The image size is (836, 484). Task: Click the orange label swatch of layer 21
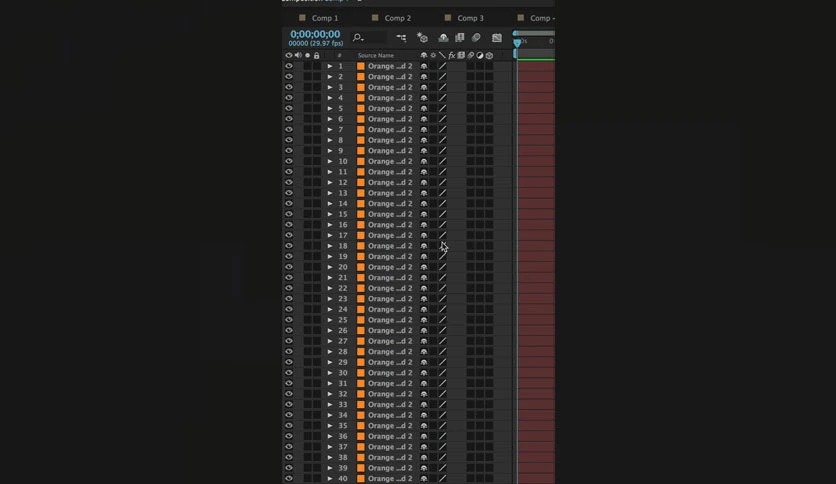(361, 278)
